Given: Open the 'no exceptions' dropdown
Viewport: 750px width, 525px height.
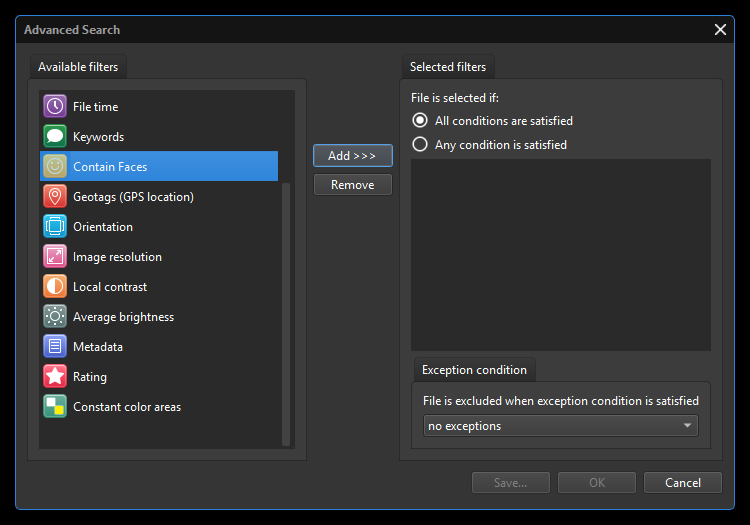Looking at the screenshot, I should (x=560, y=426).
